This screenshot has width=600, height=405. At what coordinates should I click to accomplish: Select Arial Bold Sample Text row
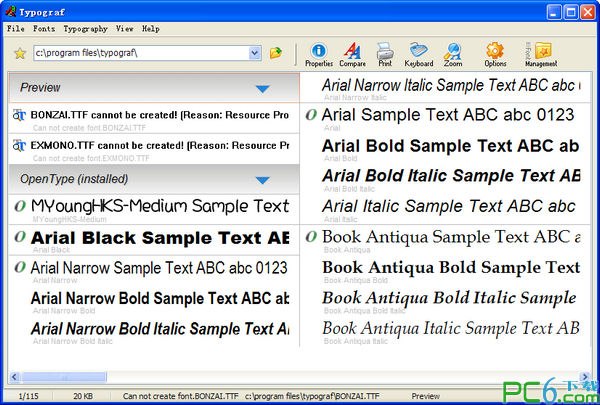pyautogui.click(x=445, y=149)
